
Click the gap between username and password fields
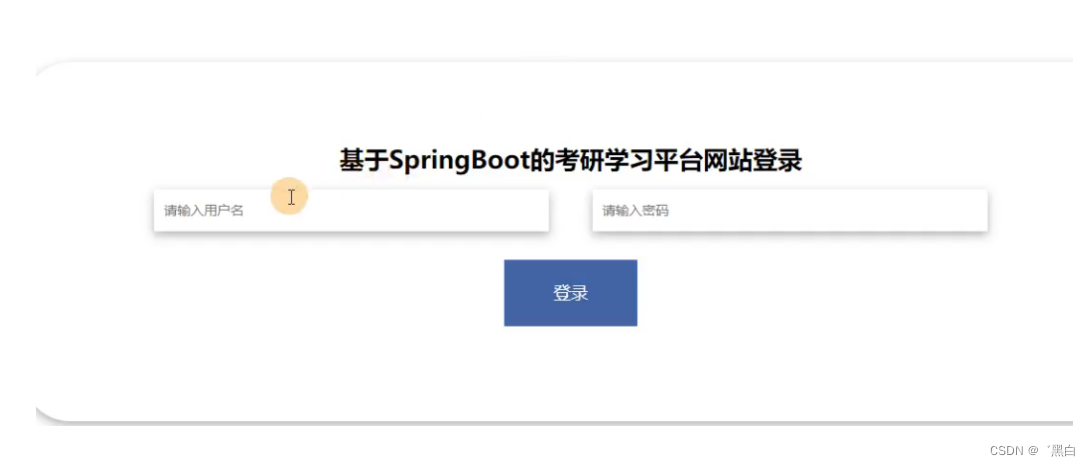(571, 210)
